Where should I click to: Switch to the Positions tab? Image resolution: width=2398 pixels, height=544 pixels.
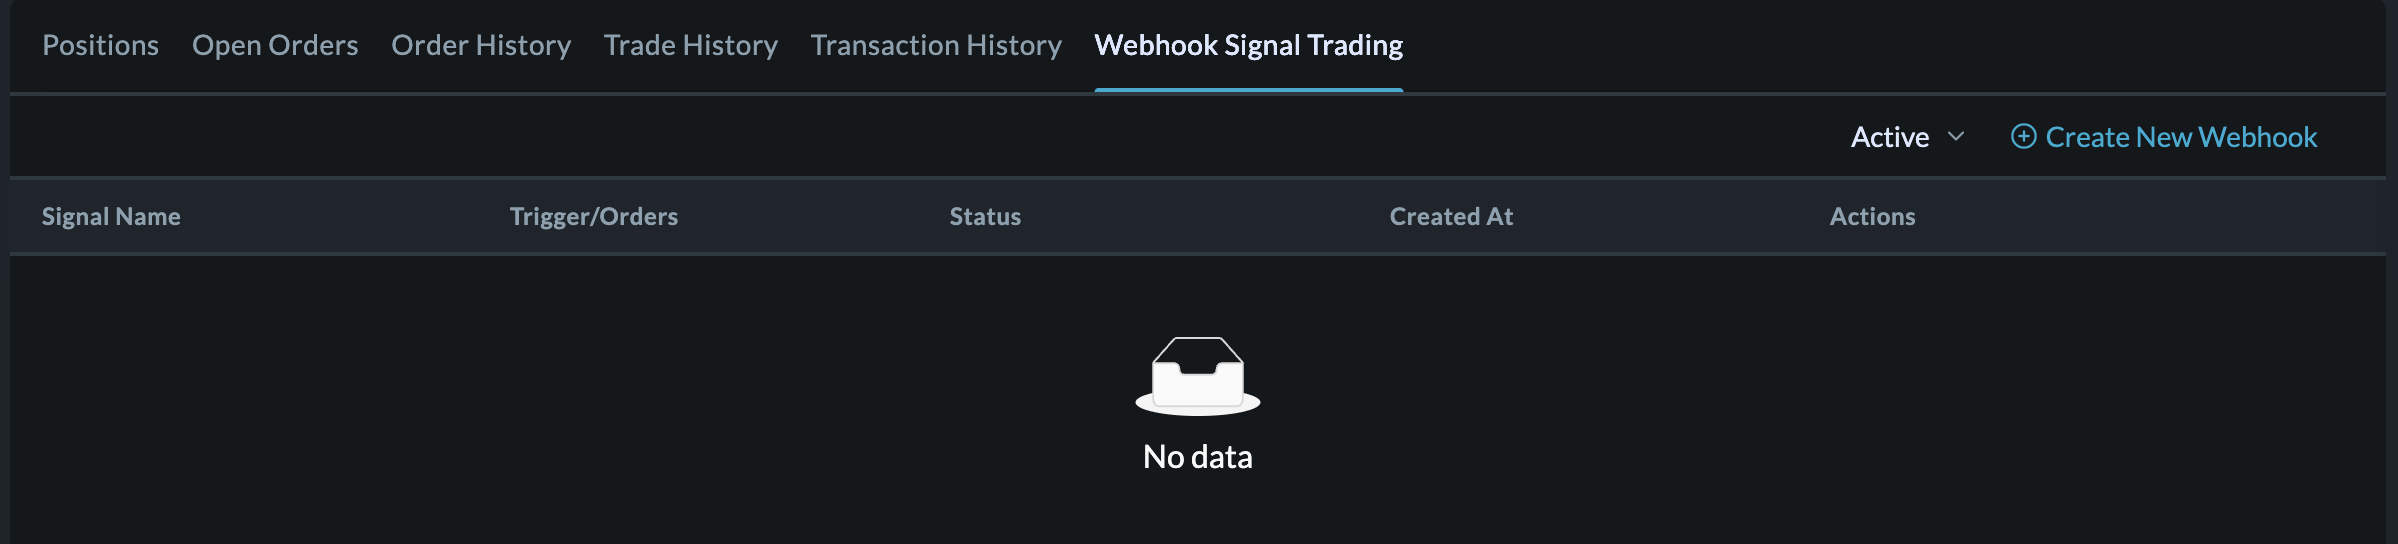100,45
